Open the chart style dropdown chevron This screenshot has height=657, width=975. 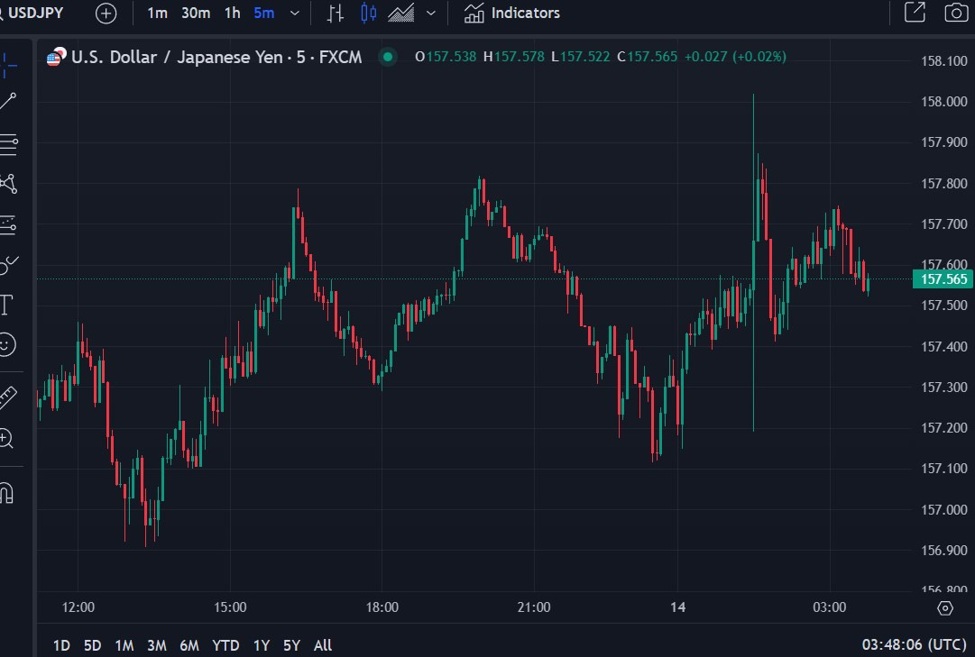coord(430,13)
